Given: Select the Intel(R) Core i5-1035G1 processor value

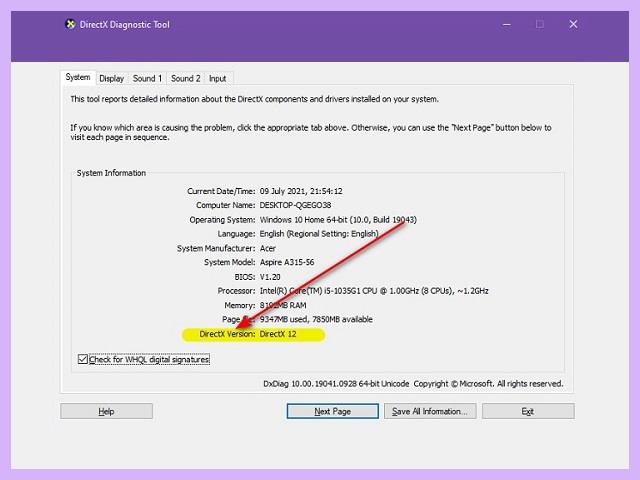Looking at the screenshot, I should (374, 291).
